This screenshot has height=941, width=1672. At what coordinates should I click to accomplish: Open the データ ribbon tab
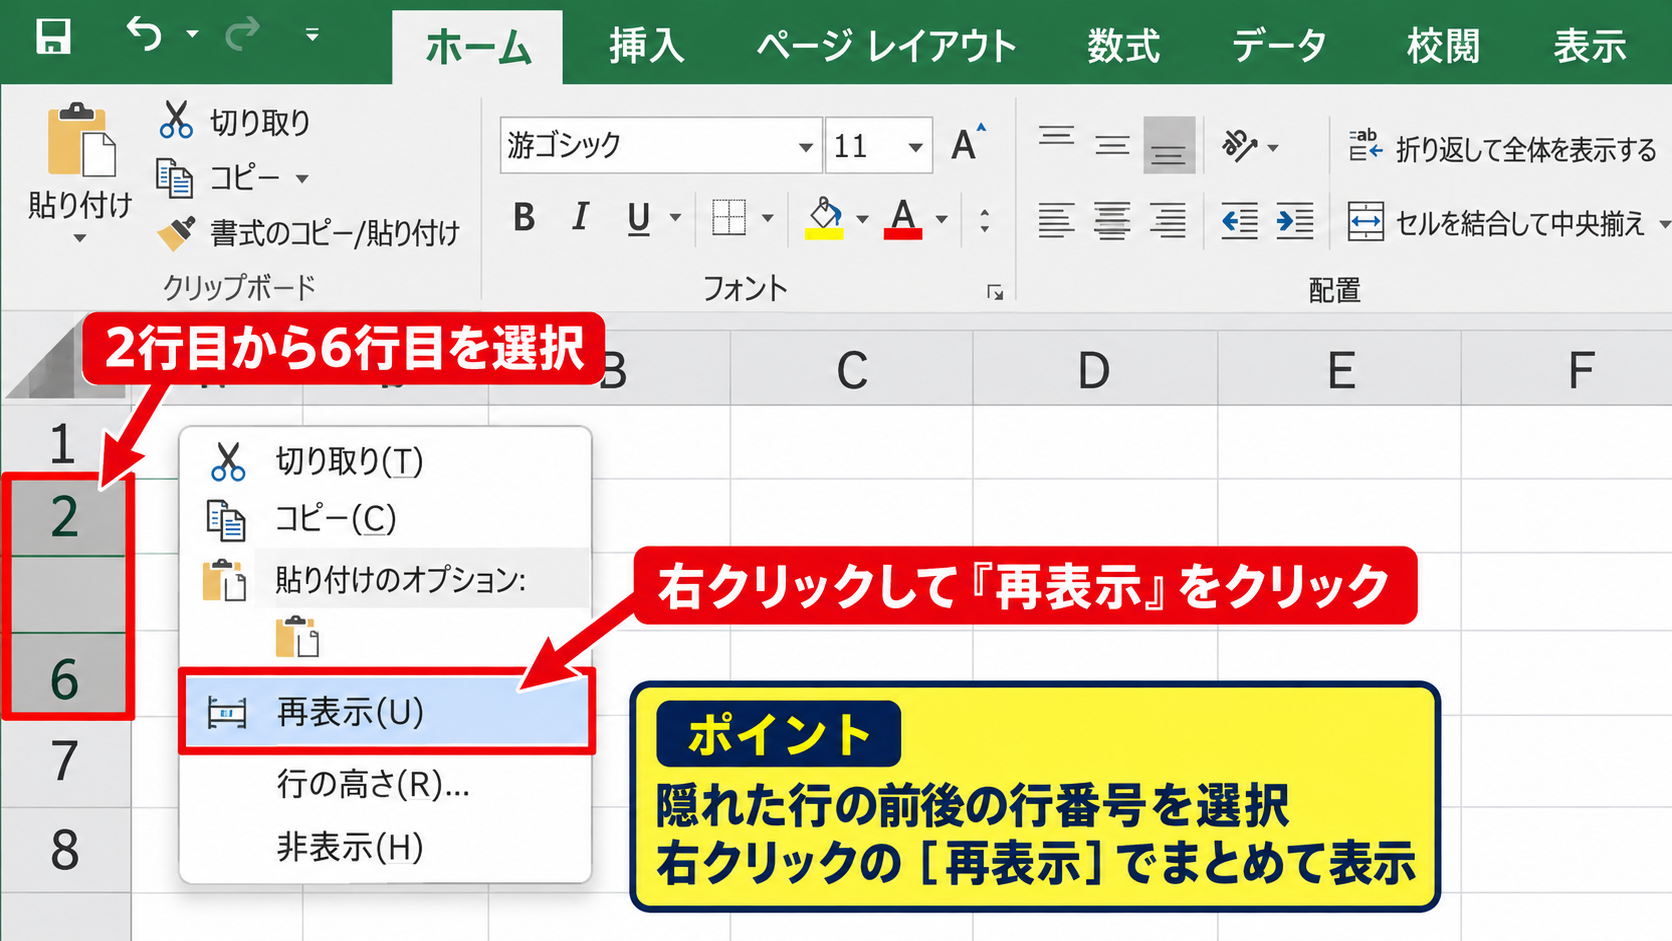1279,47
